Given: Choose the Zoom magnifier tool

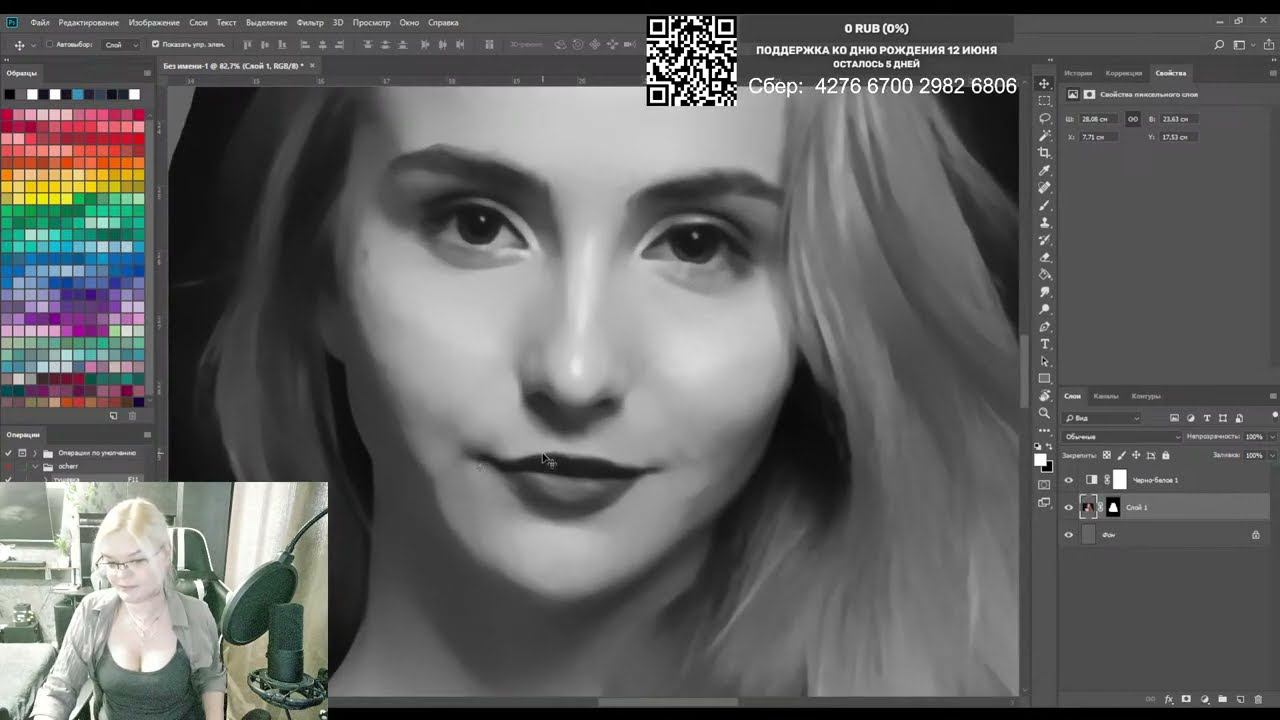Looking at the screenshot, I should coord(1045,413).
